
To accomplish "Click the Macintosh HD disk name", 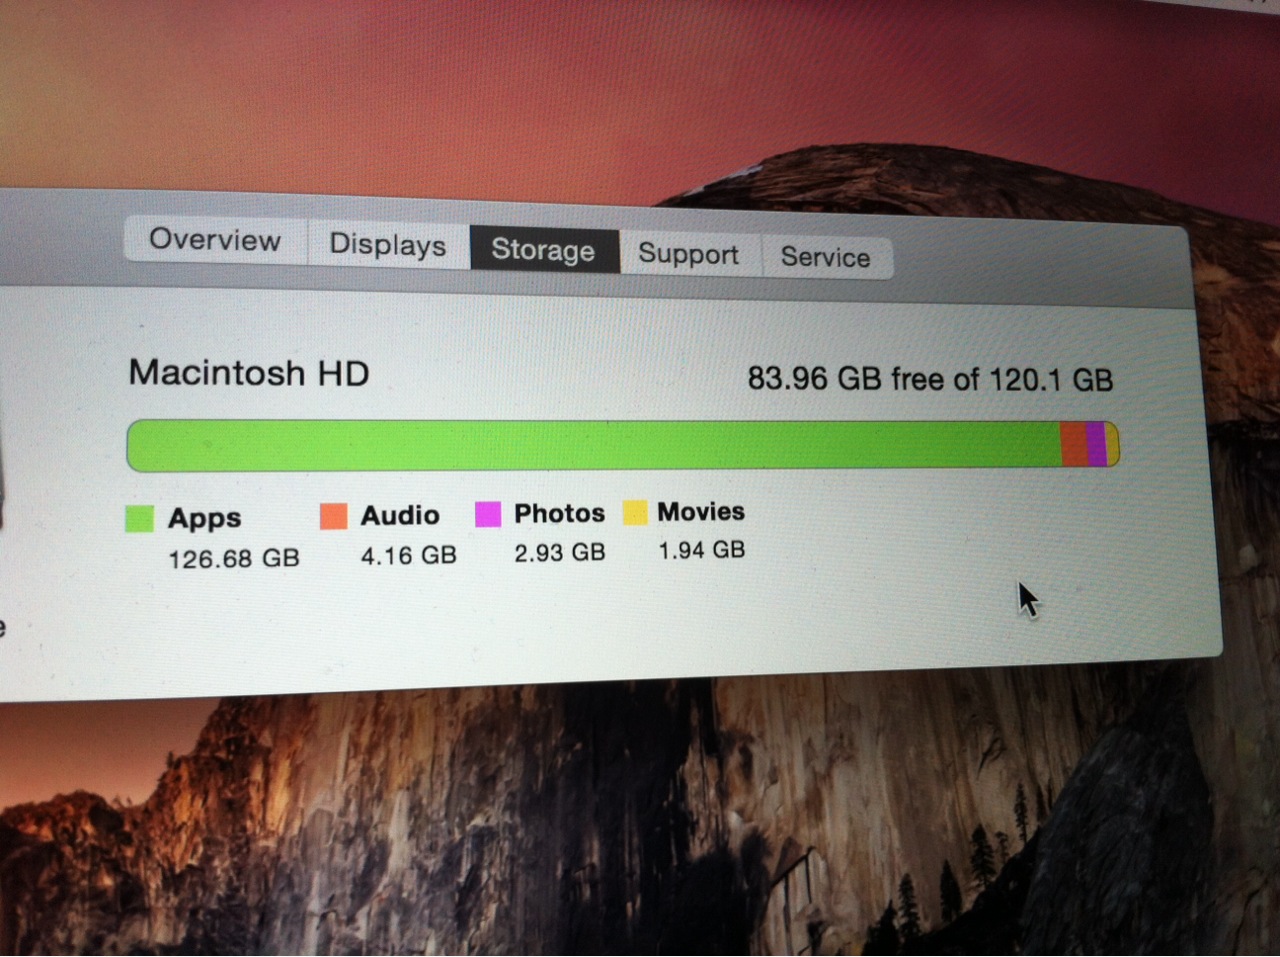I will tap(249, 373).
